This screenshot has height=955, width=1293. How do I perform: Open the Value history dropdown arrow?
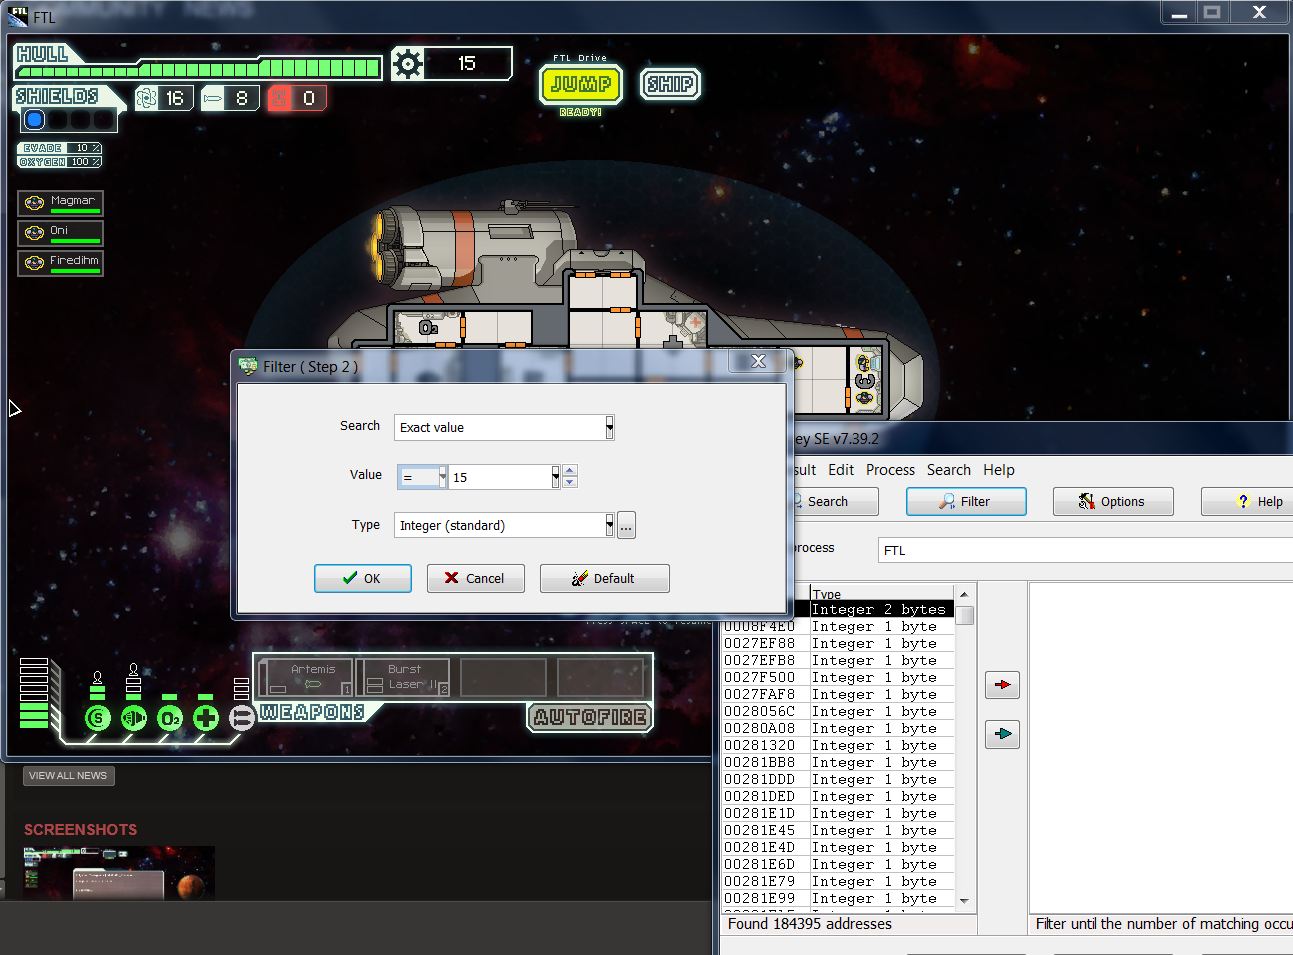pyautogui.click(x=555, y=477)
